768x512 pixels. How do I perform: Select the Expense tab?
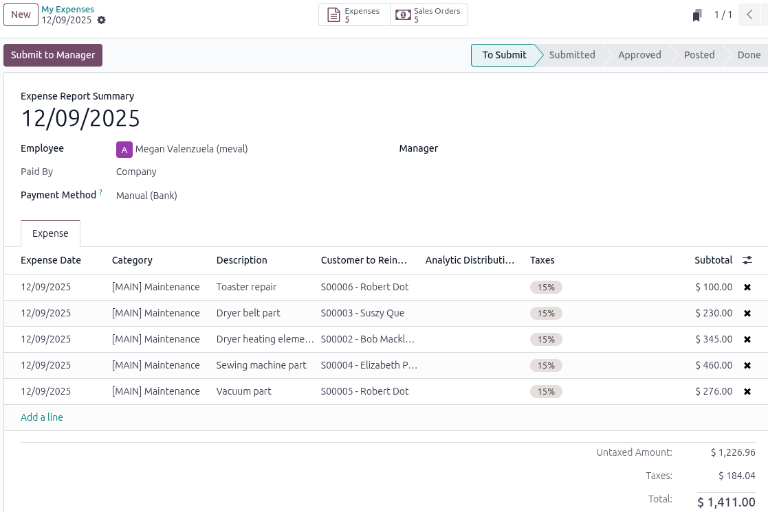[50, 234]
